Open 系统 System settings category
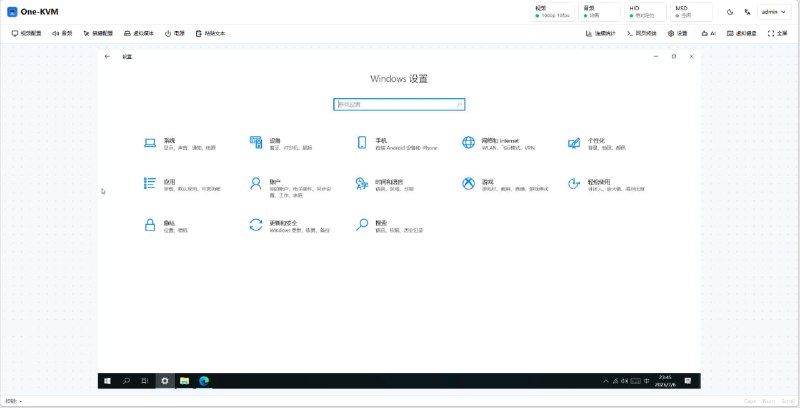Image resolution: width=800 pixels, height=408 pixels. point(180,143)
